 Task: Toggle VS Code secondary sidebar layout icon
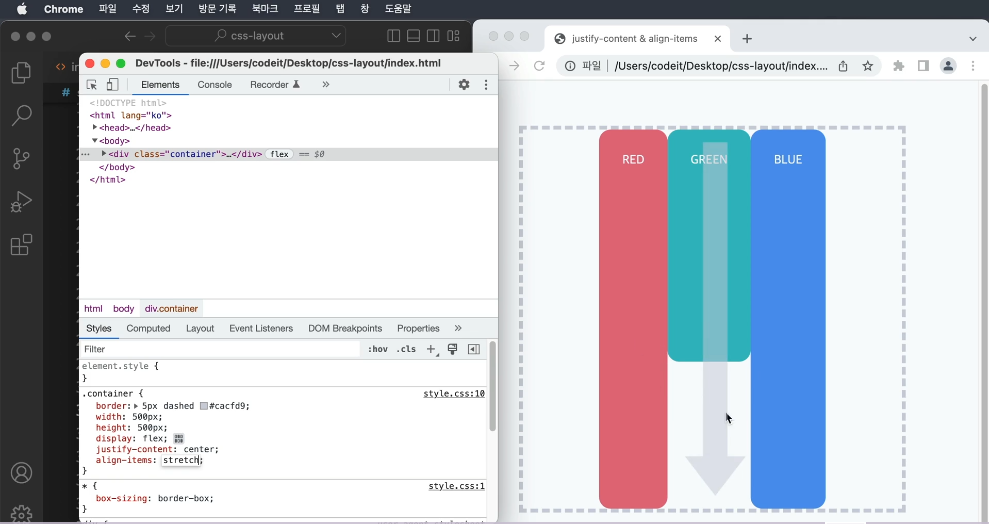[433, 36]
